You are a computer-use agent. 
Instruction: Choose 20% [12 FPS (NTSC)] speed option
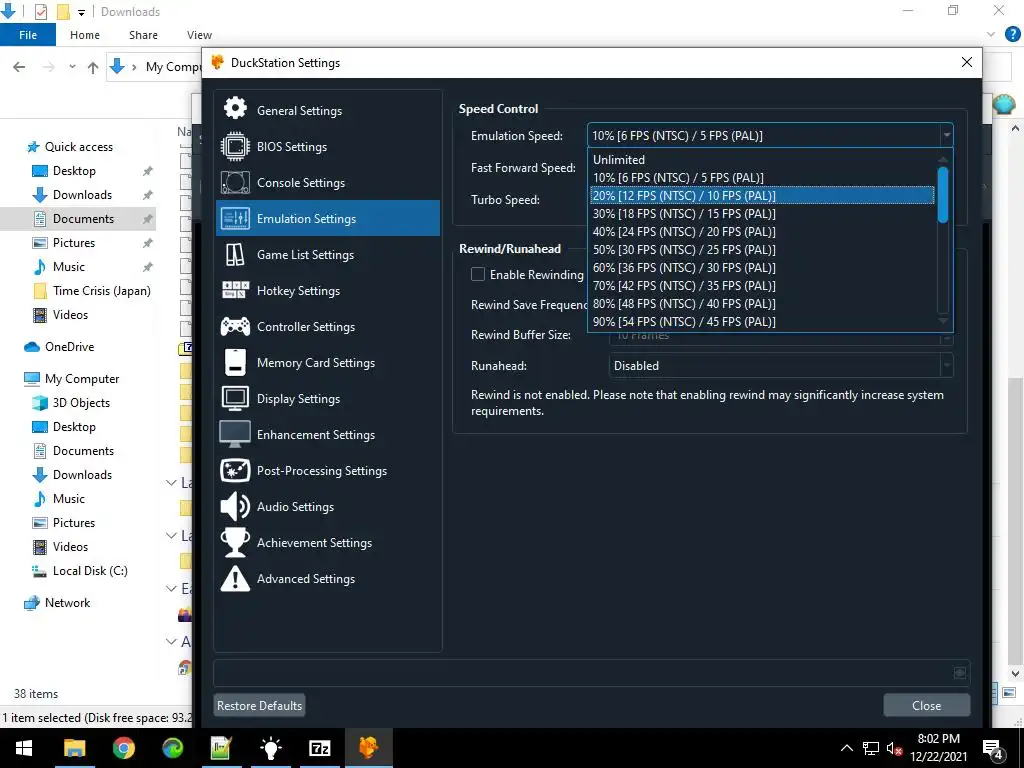(763, 195)
